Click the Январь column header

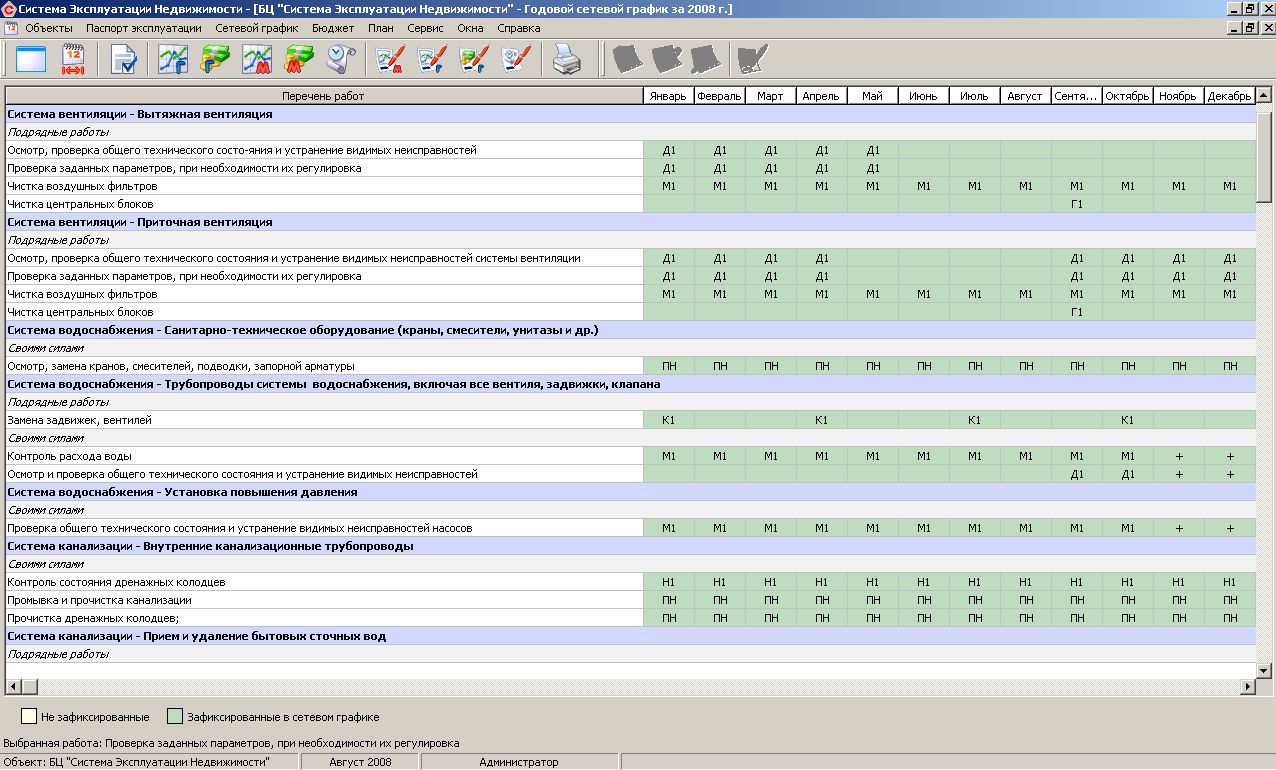coord(669,96)
